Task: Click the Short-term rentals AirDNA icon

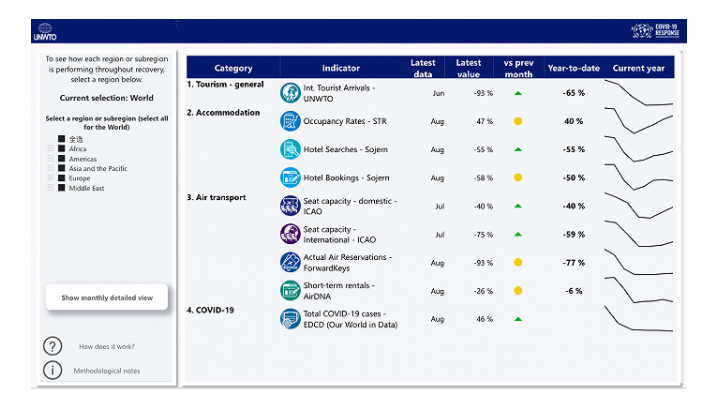Action: pos(290,290)
